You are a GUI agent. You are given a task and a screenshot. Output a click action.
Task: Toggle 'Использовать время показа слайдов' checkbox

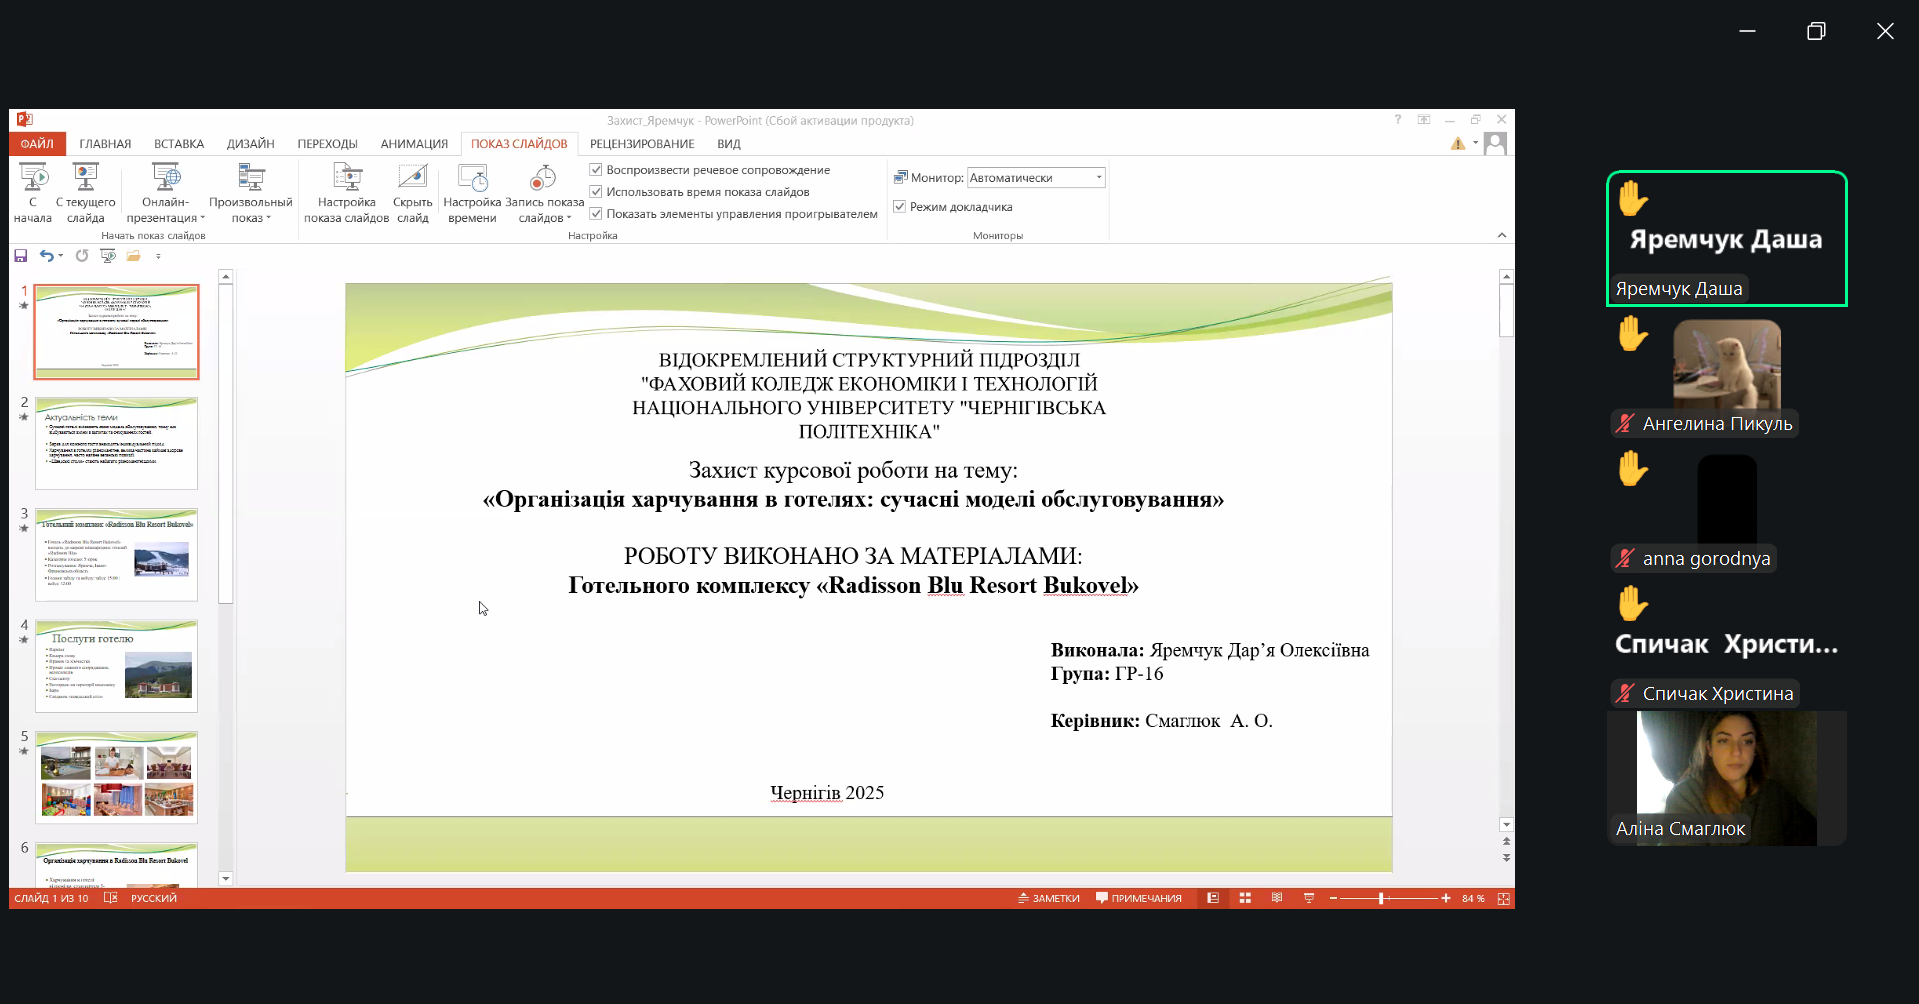(x=596, y=192)
